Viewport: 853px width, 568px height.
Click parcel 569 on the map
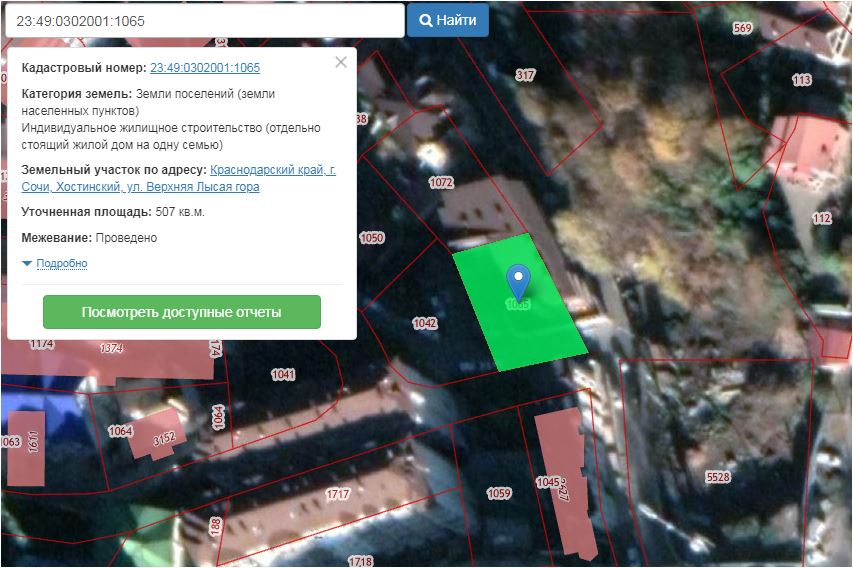click(742, 28)
